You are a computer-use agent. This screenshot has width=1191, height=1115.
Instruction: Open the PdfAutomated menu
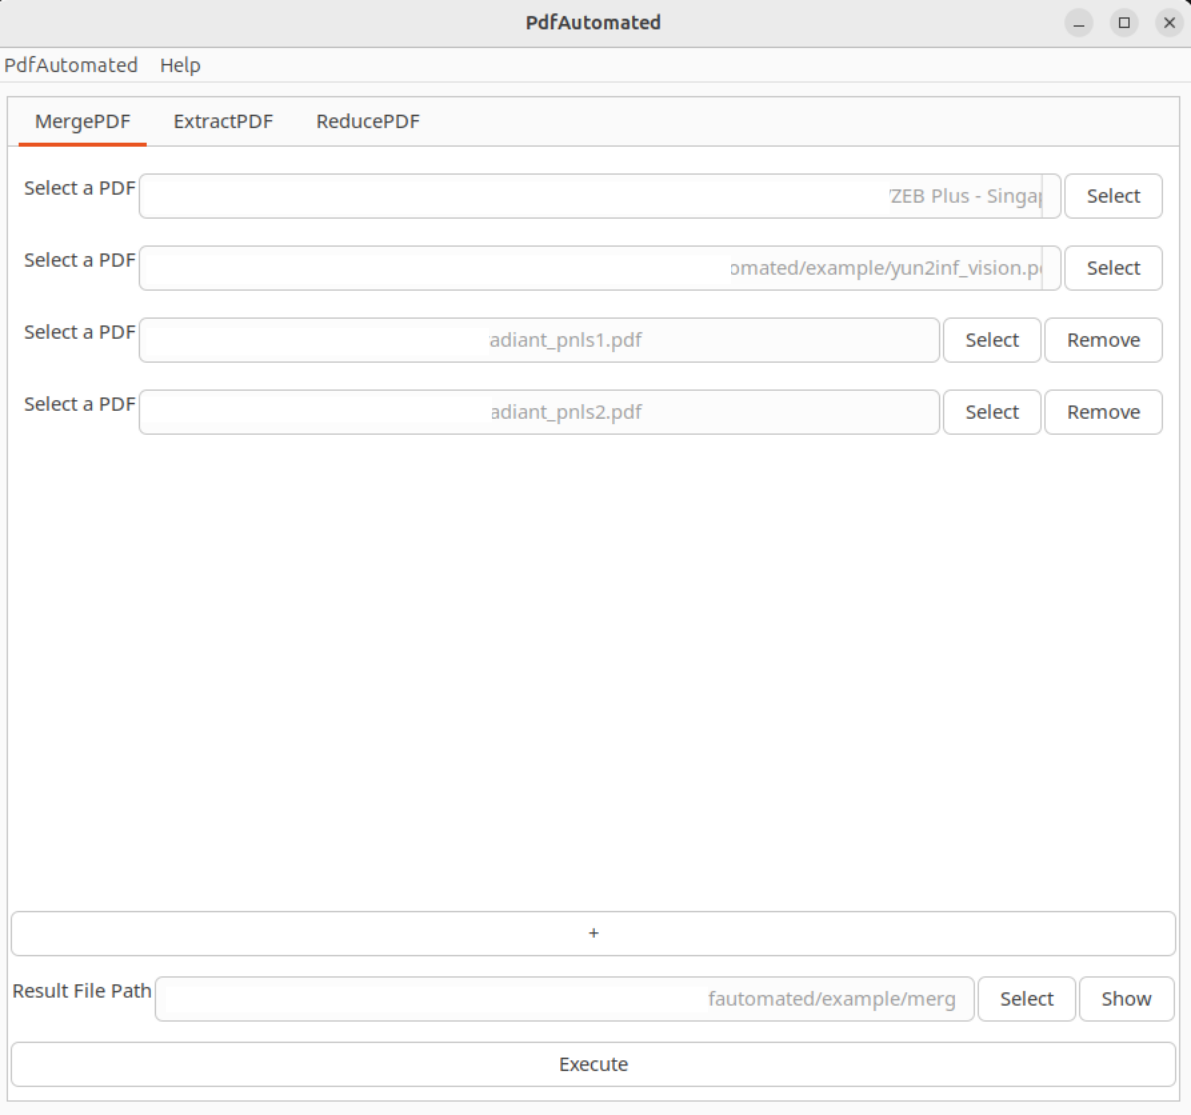point(71,65)
